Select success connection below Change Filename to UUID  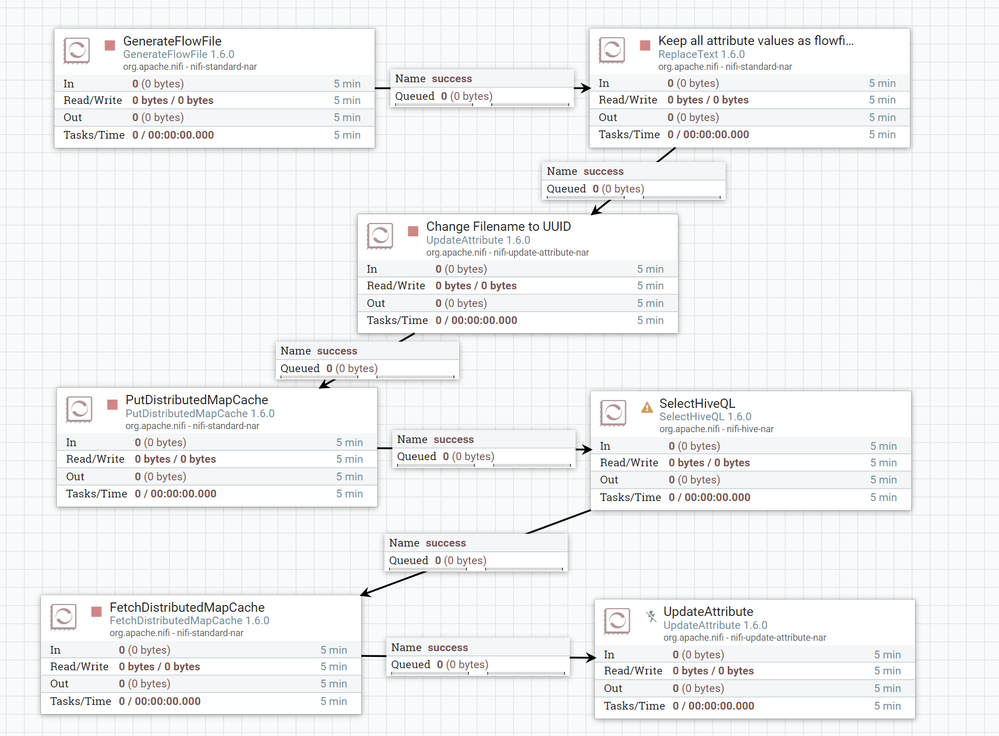[x=367, y=360]
